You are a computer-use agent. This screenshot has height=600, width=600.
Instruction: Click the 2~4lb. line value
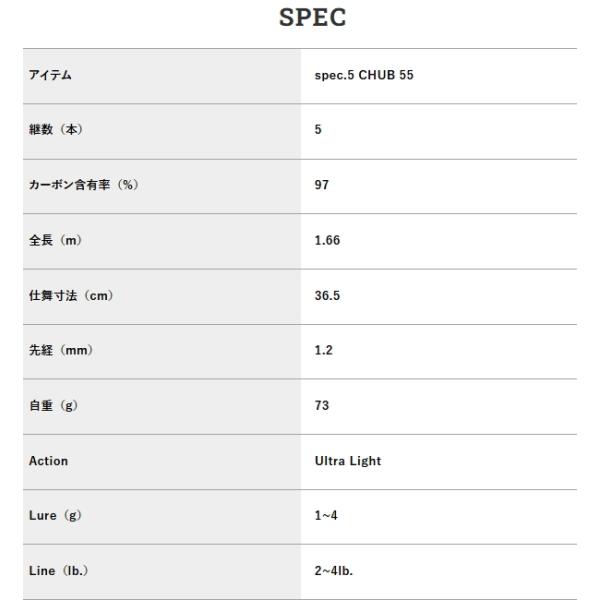[334, 571]
